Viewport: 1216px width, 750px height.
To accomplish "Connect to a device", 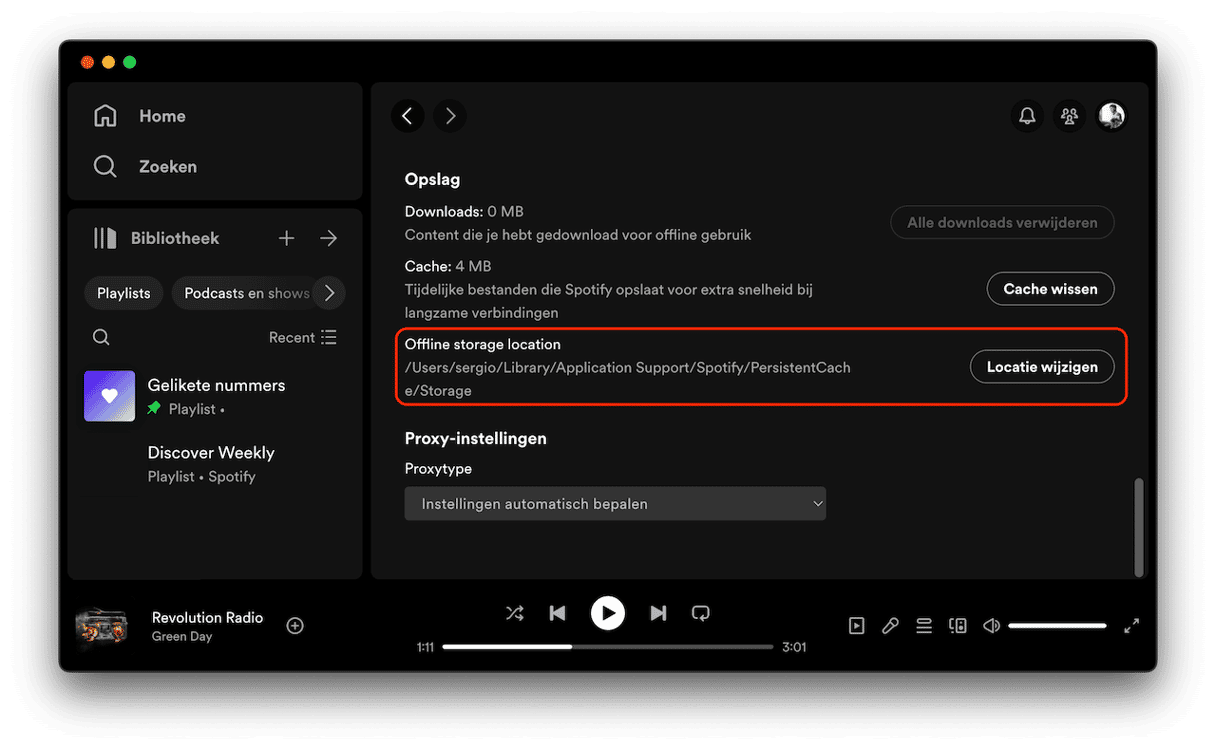I will 958,626.
